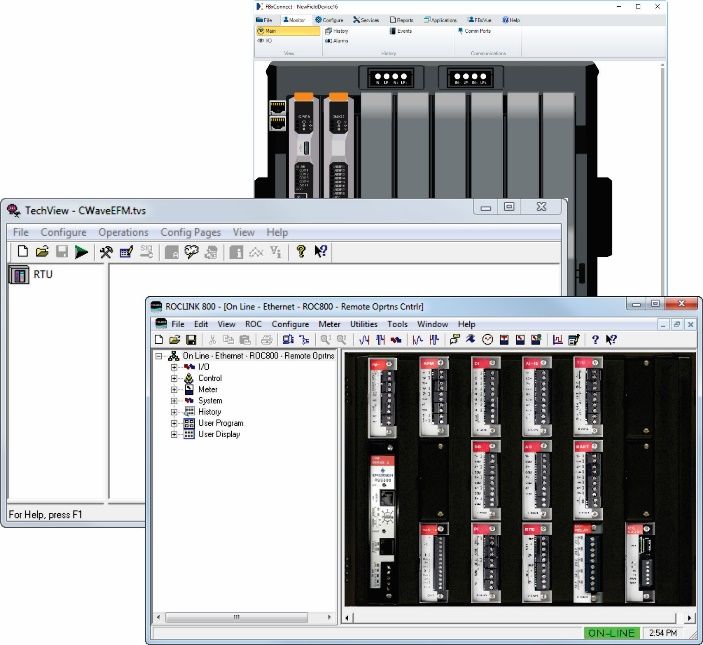Click the 2:54 PM status bar clock
Viewport: 703px width, 645px height.
[x=663, y=633]
